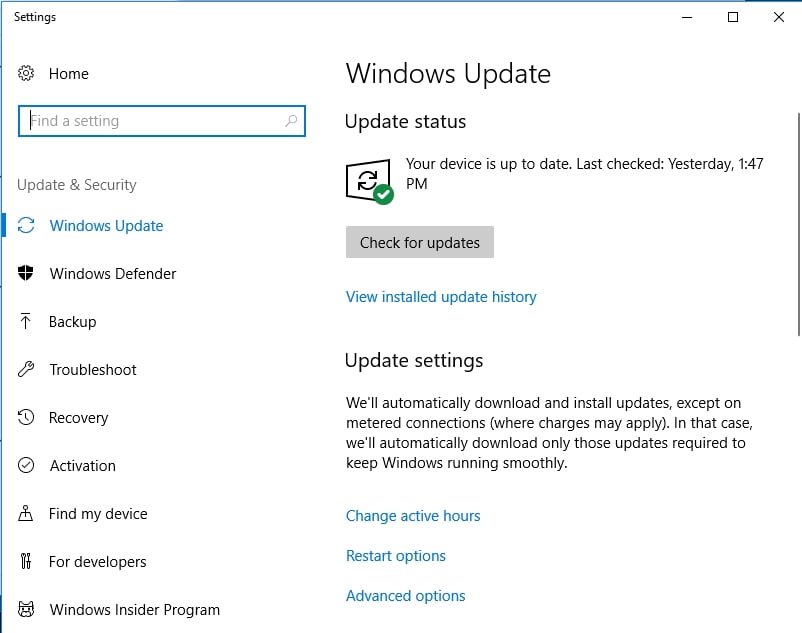Click the Update settings heading
Screen dimensions: 802x633
414,360
